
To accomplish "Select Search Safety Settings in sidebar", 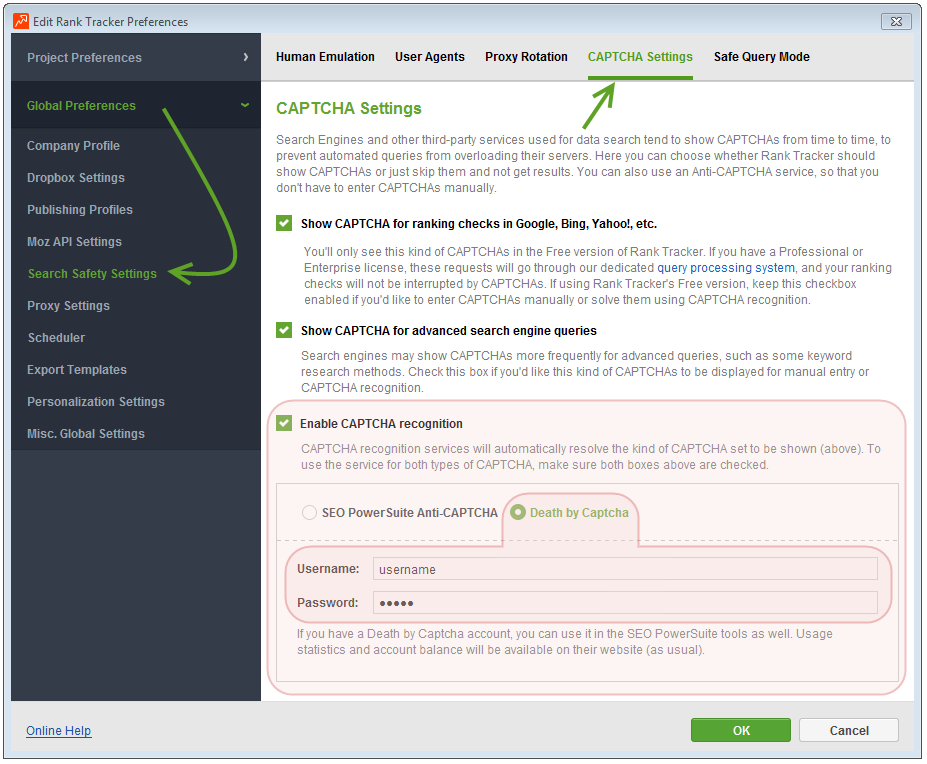I will click(92, 273).
